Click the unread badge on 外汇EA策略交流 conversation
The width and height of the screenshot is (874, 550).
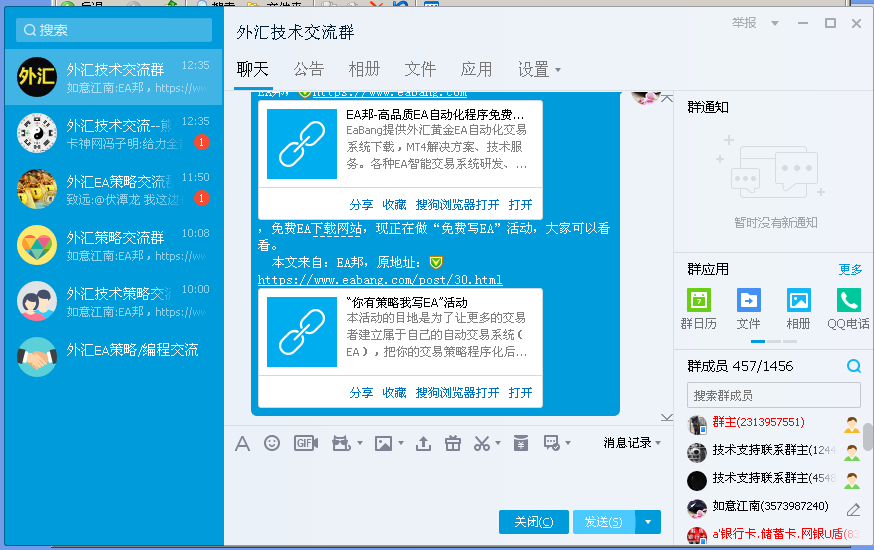pyautogui.click(x=202, y=198)
